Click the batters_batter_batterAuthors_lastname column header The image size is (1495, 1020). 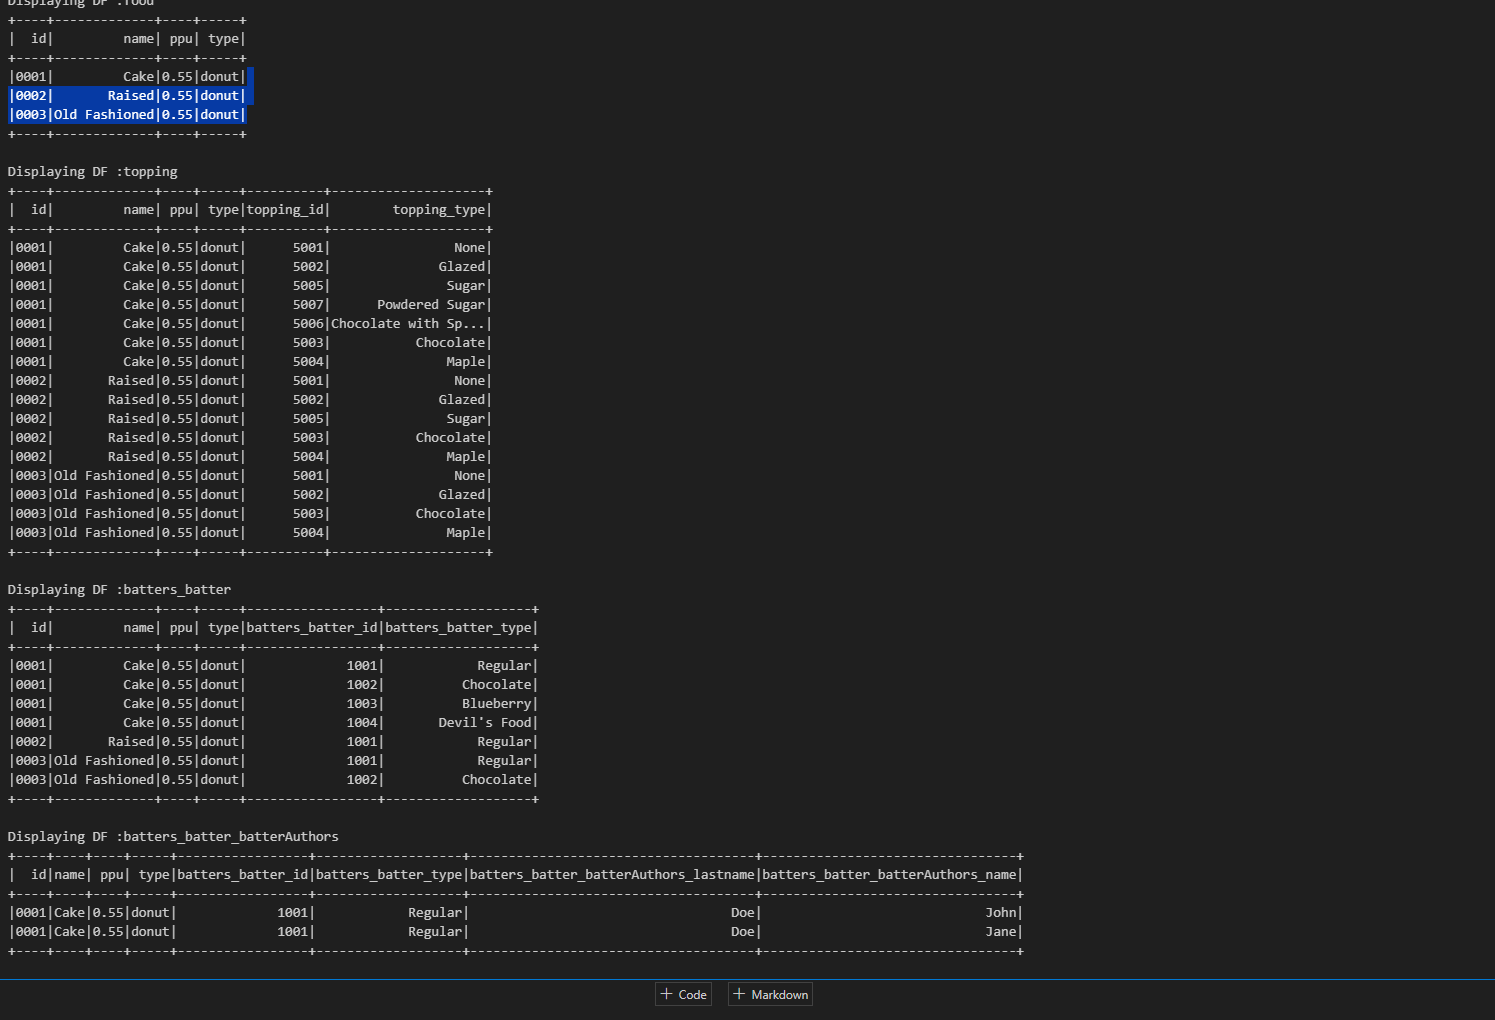[x=612, y=875]
